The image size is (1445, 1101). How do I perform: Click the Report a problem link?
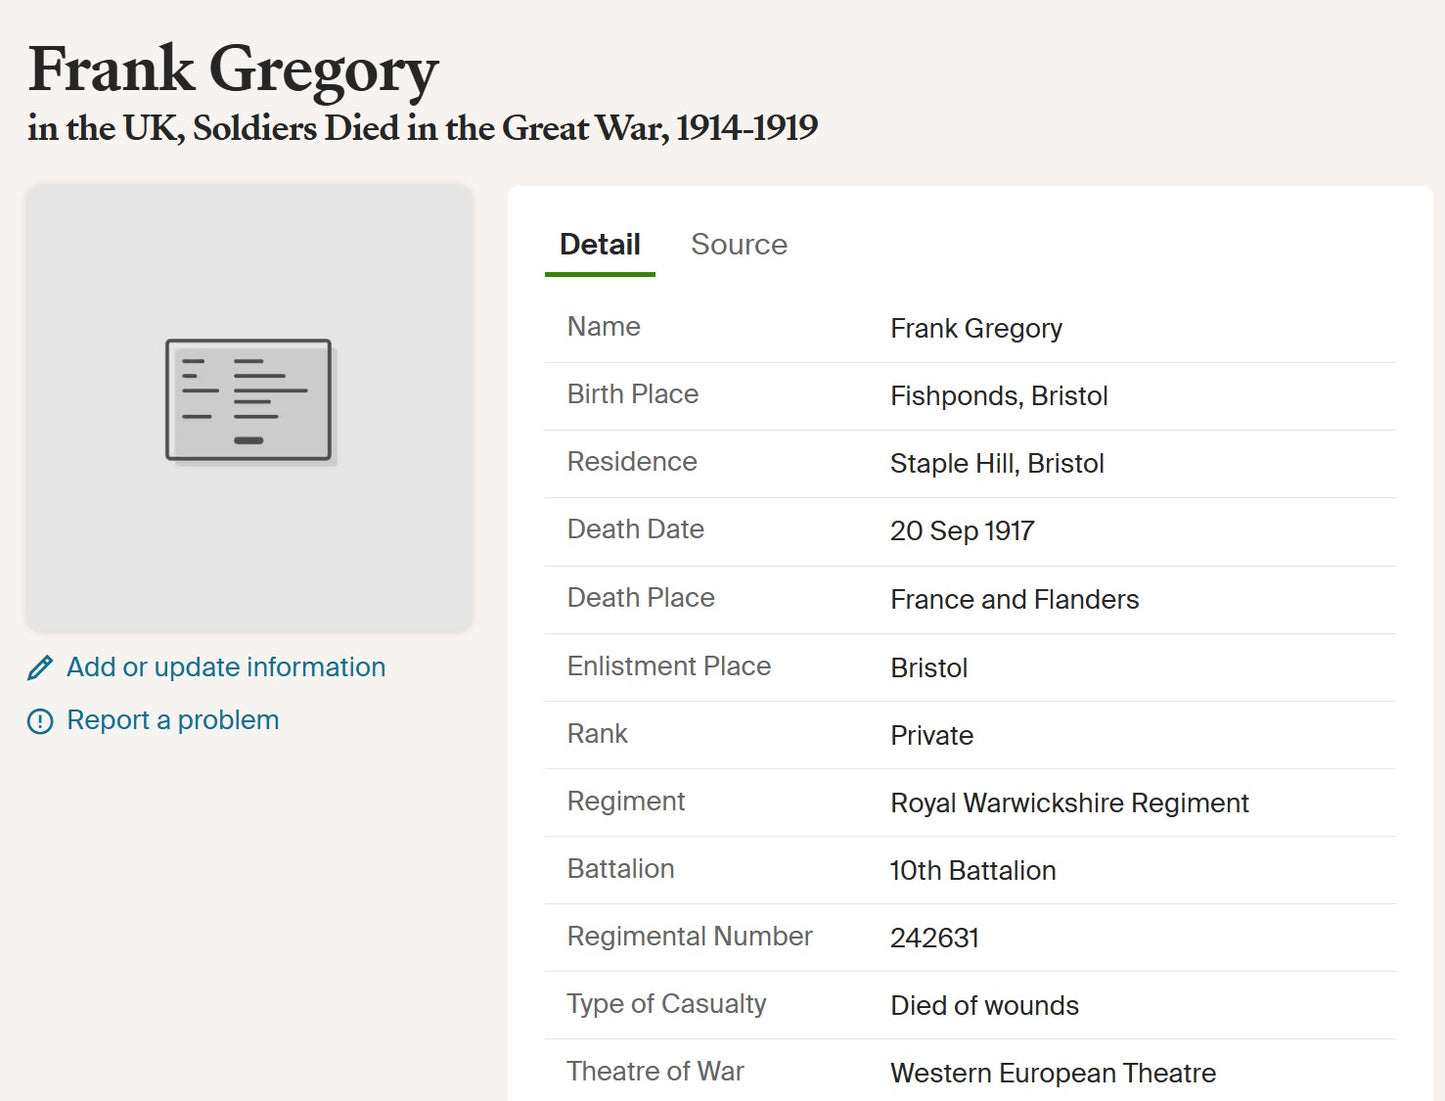pyautogui.click(x=172, y=719)
